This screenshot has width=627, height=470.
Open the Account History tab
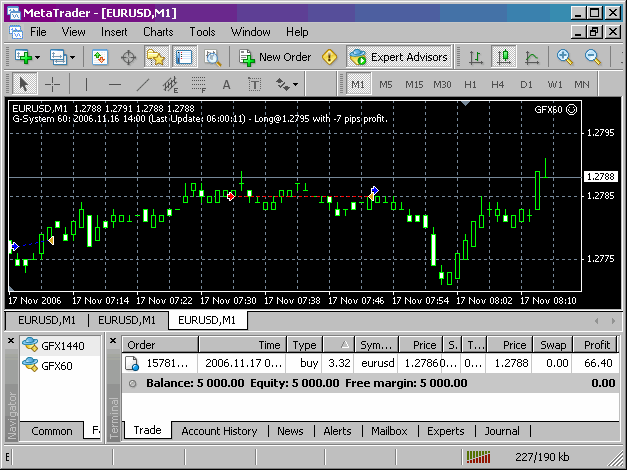pyautogui.click(x=219, y=431)
